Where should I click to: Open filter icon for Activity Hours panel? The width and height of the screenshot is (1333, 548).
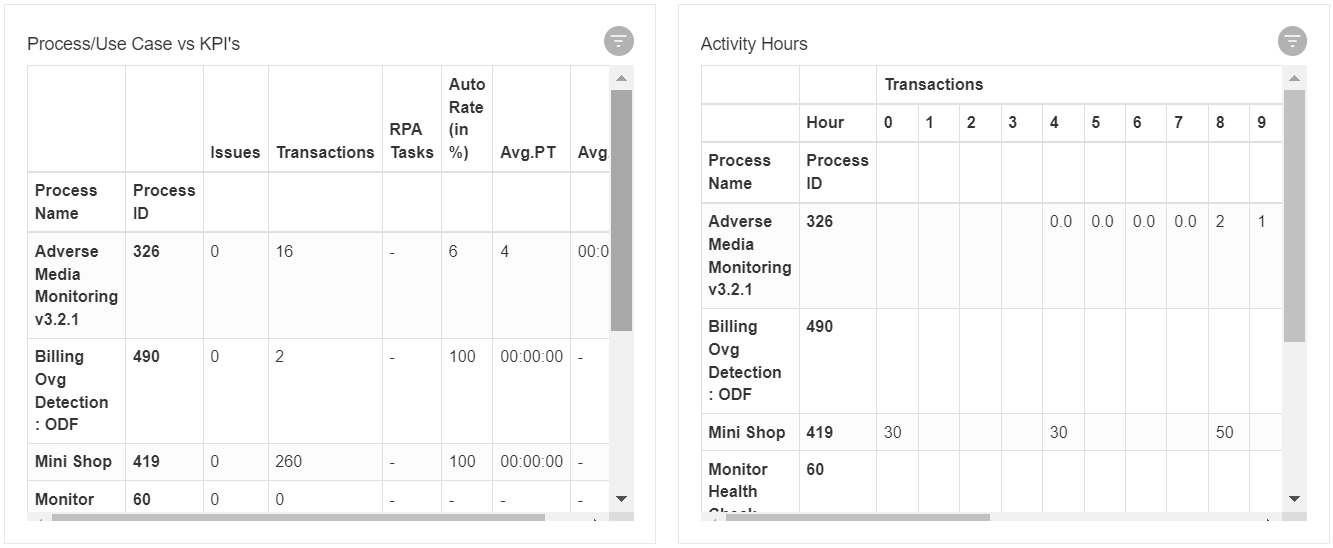tap(1293, 42)
